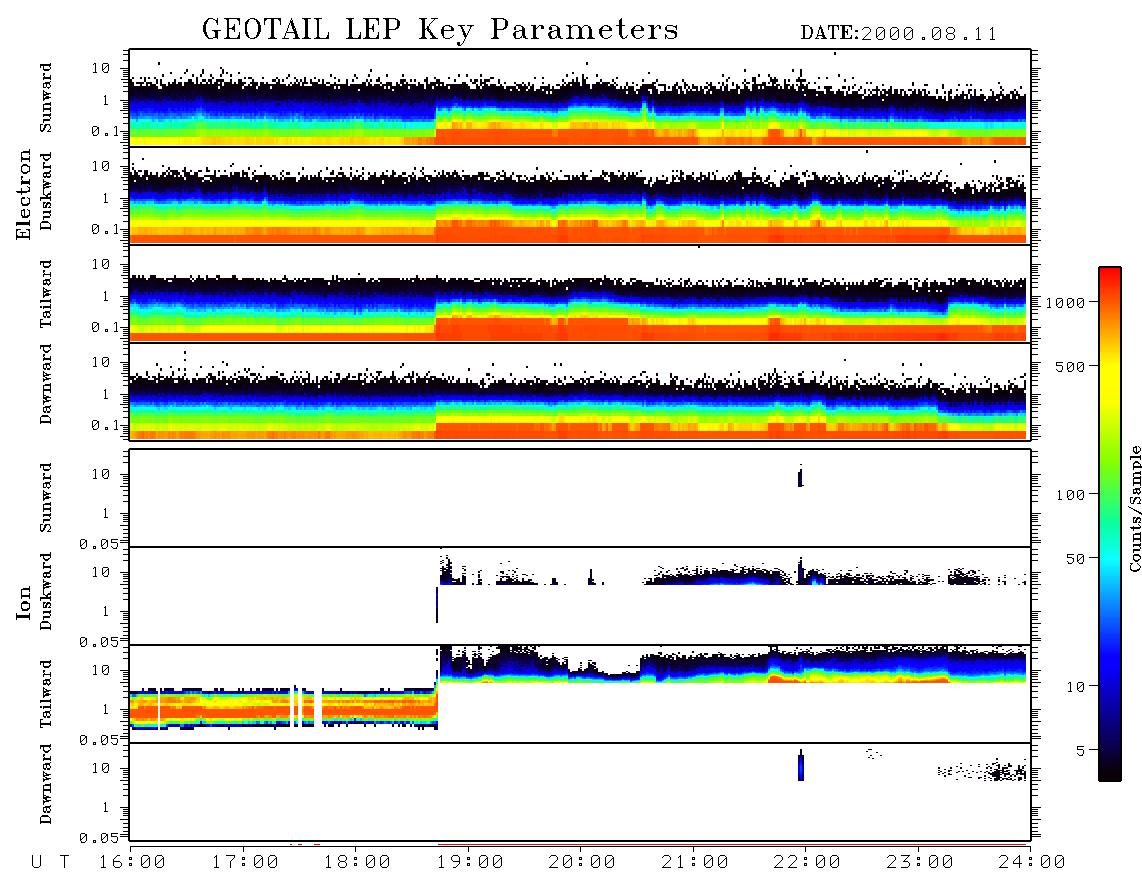This screenshot has height=880, width=1142.
Task: Click the blue spike in Ion Dawnward panel
Action: coord(801,766)
